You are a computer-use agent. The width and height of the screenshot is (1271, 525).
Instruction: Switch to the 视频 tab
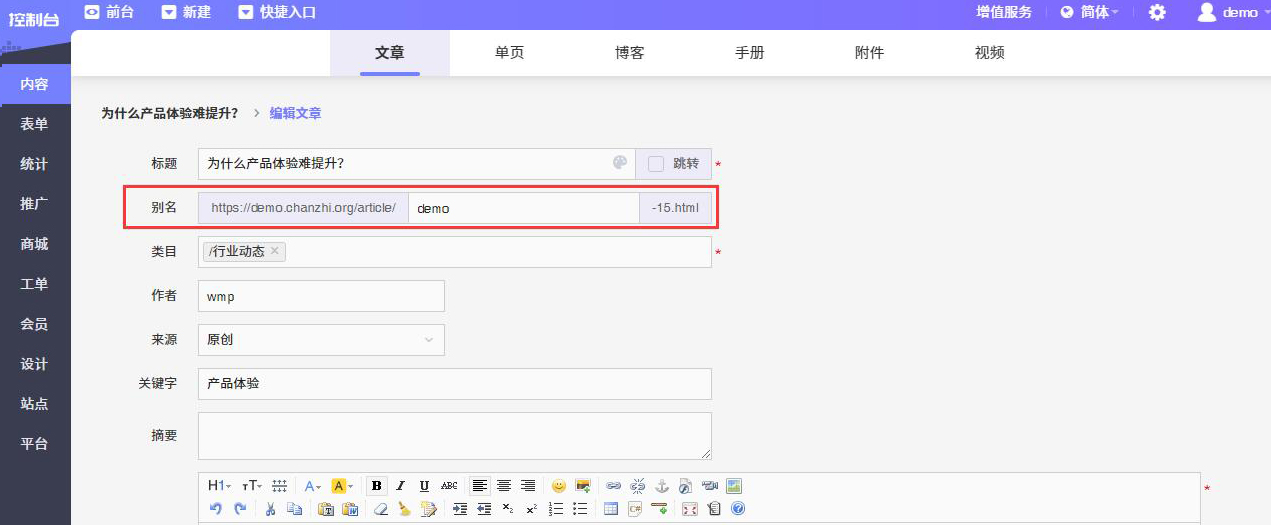click(989, 53)
